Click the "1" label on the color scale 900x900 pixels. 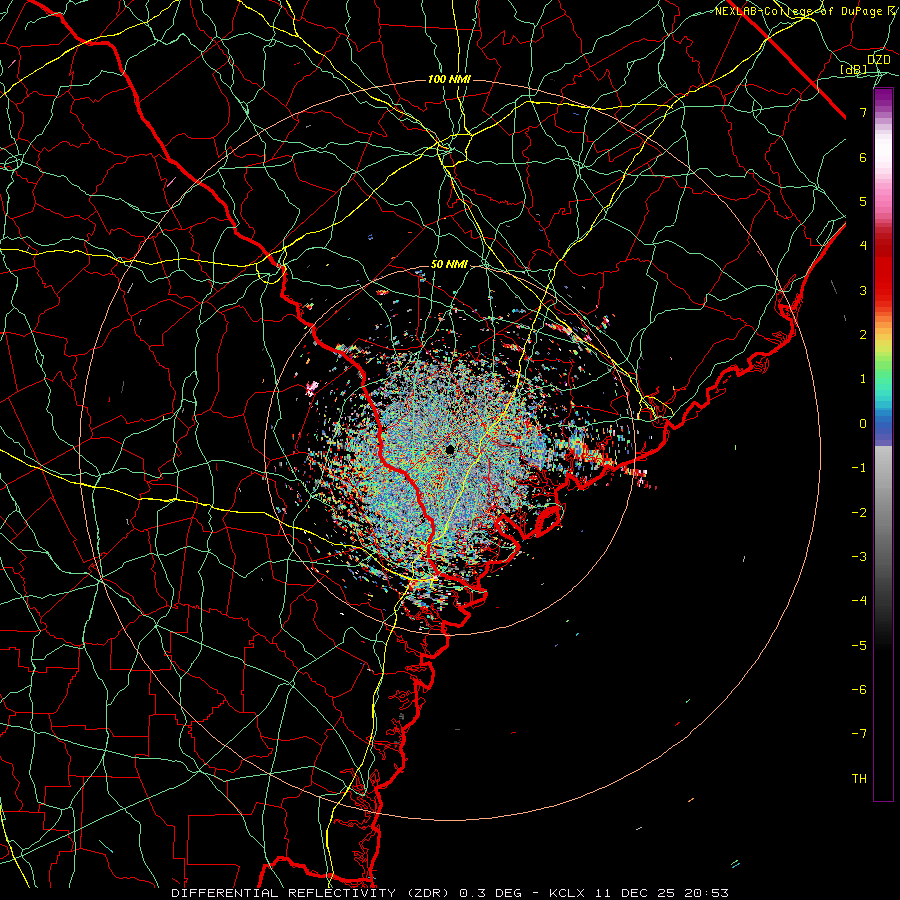tap(863, 379)
